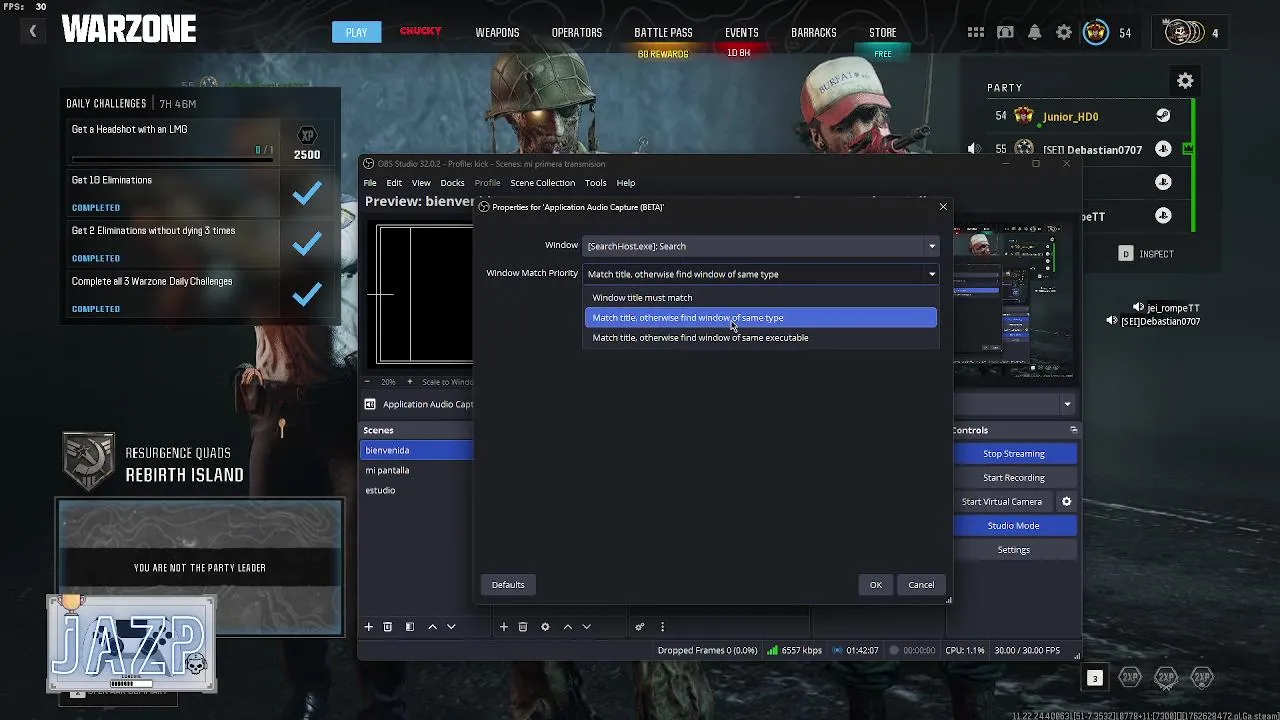Open OBS Settings from Controls
1280x720 pixels.
coord(1013,550)
